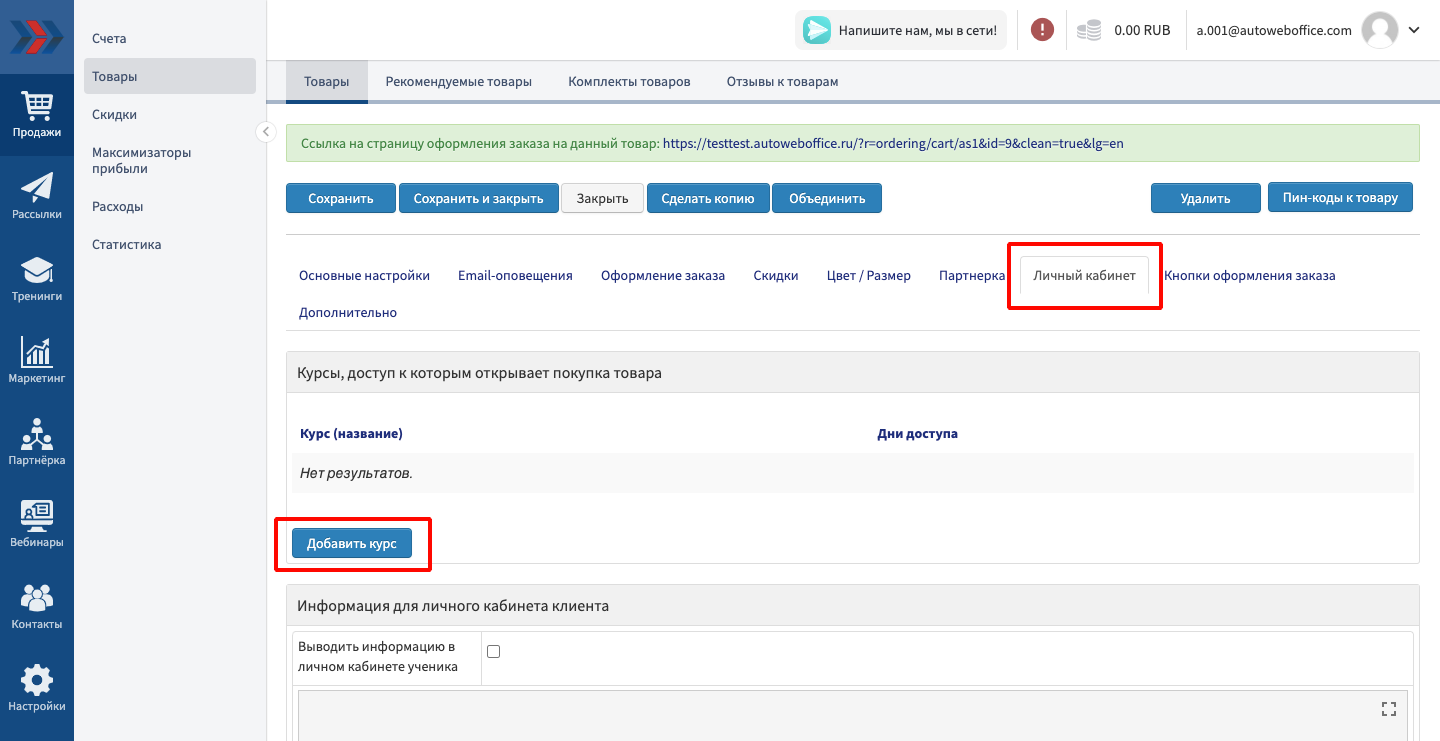Click the red alert notification icon
Image resolution: width=1440 pixels, height=741 pixels.
click(x=1042, y=30)
